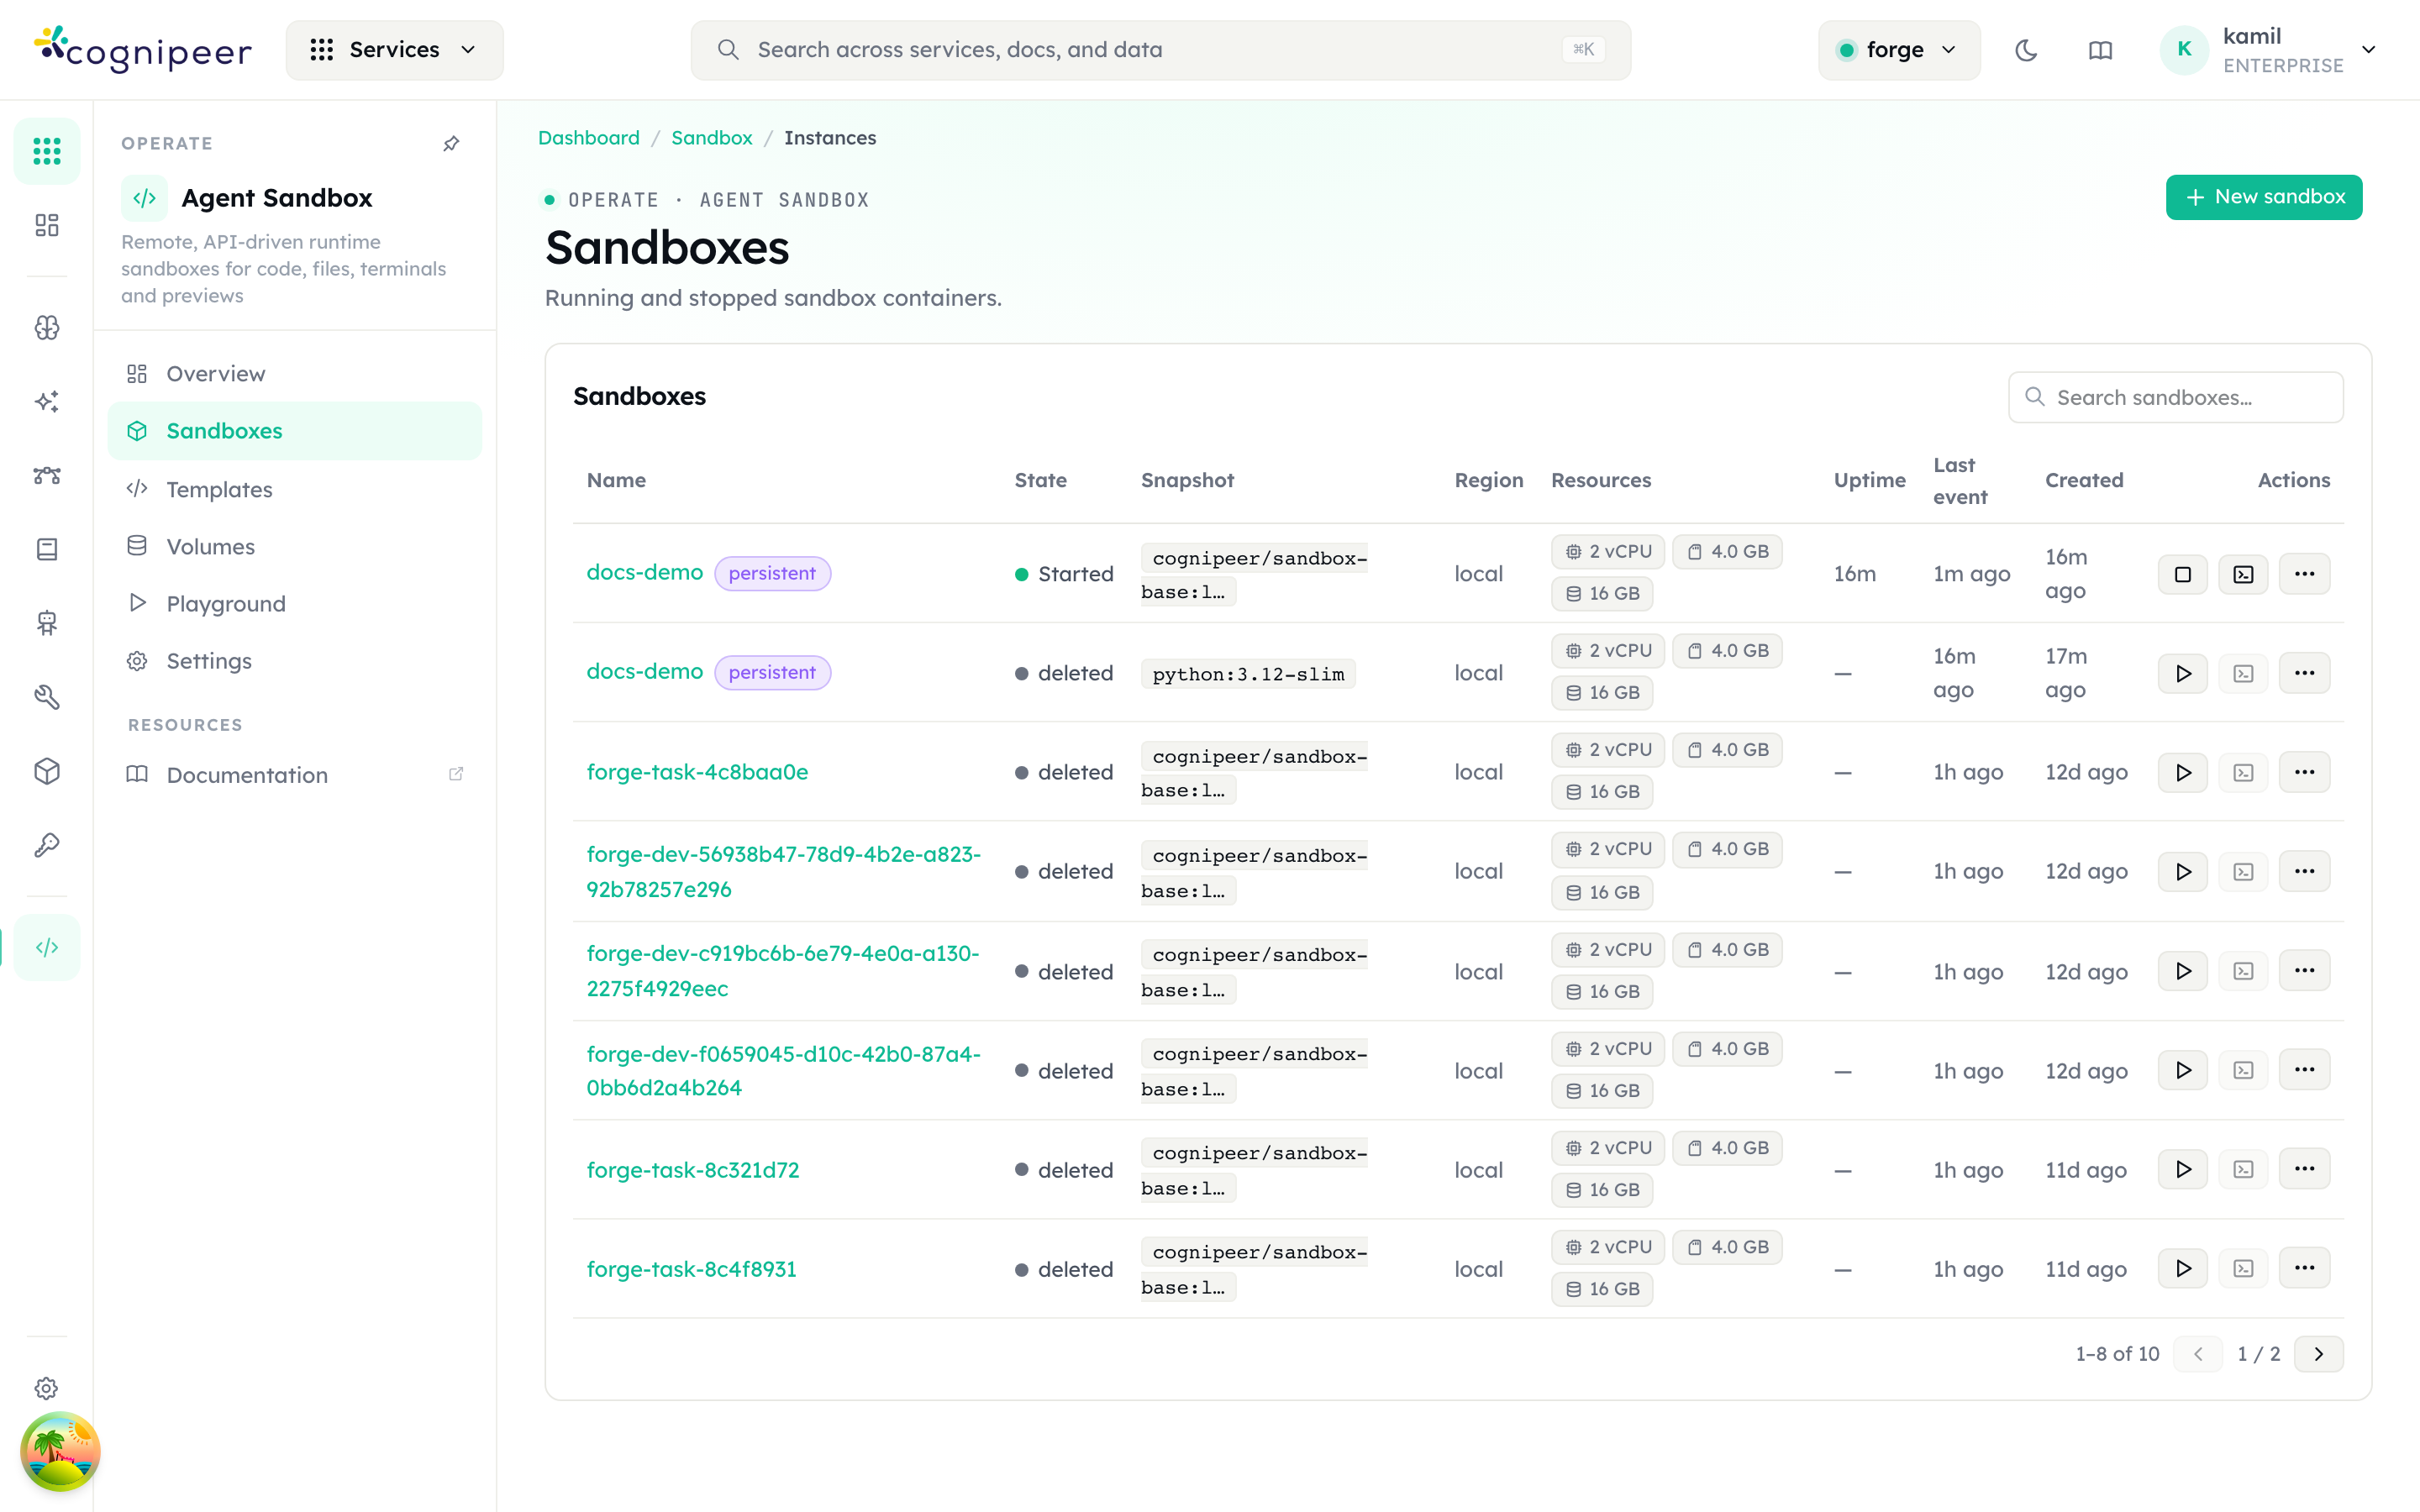Click the New sandbox button
2420x1512 pixels.
[2264, 197]
